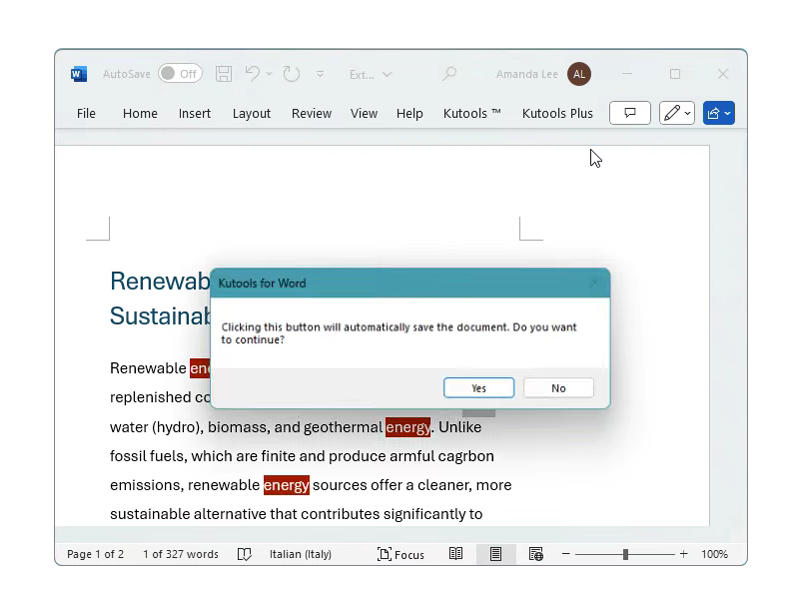Image resolution: width=800 pixels, height=605 pixels.
Task: Click the Amanda Lee account name
Action: click(x=527, y=74)
